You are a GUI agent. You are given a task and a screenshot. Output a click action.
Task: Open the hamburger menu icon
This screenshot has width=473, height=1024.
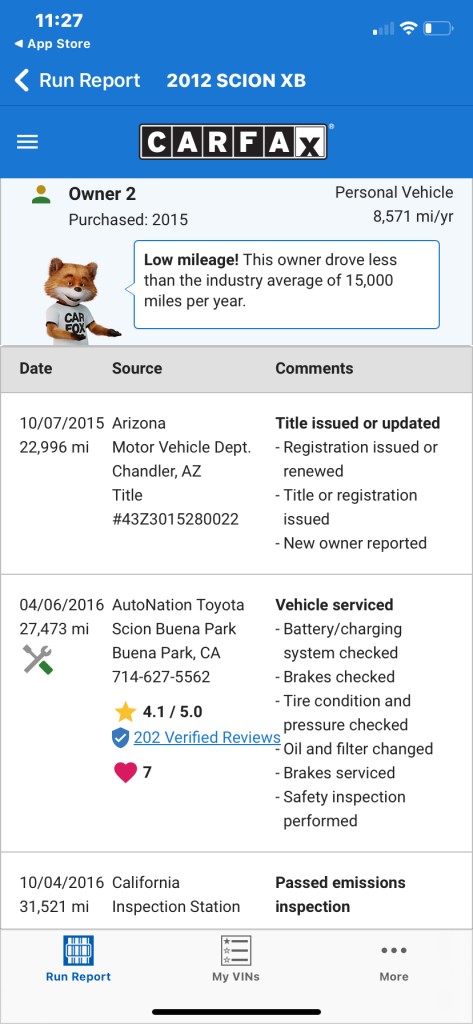click(x=27, y=142)
